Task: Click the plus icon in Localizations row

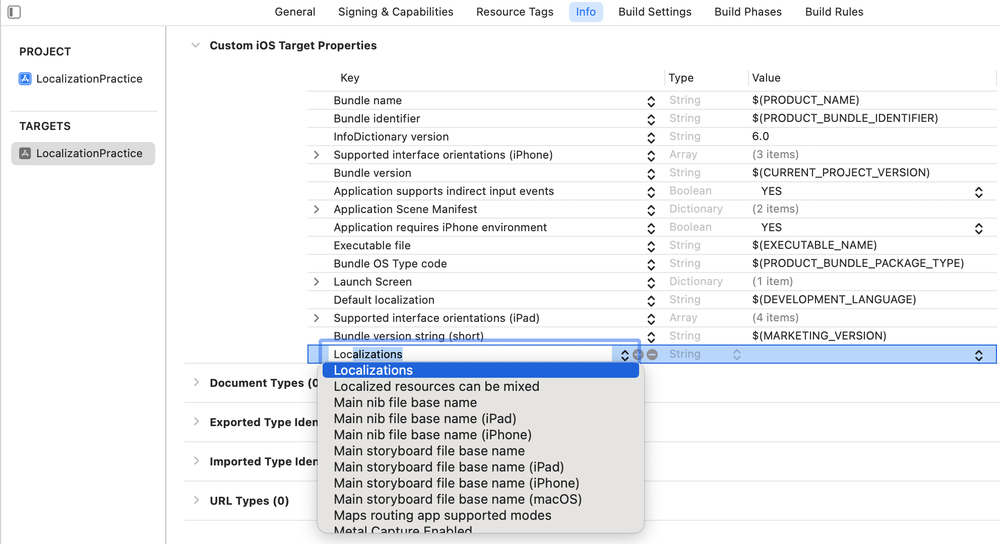Action: click(x=638, y=355)
